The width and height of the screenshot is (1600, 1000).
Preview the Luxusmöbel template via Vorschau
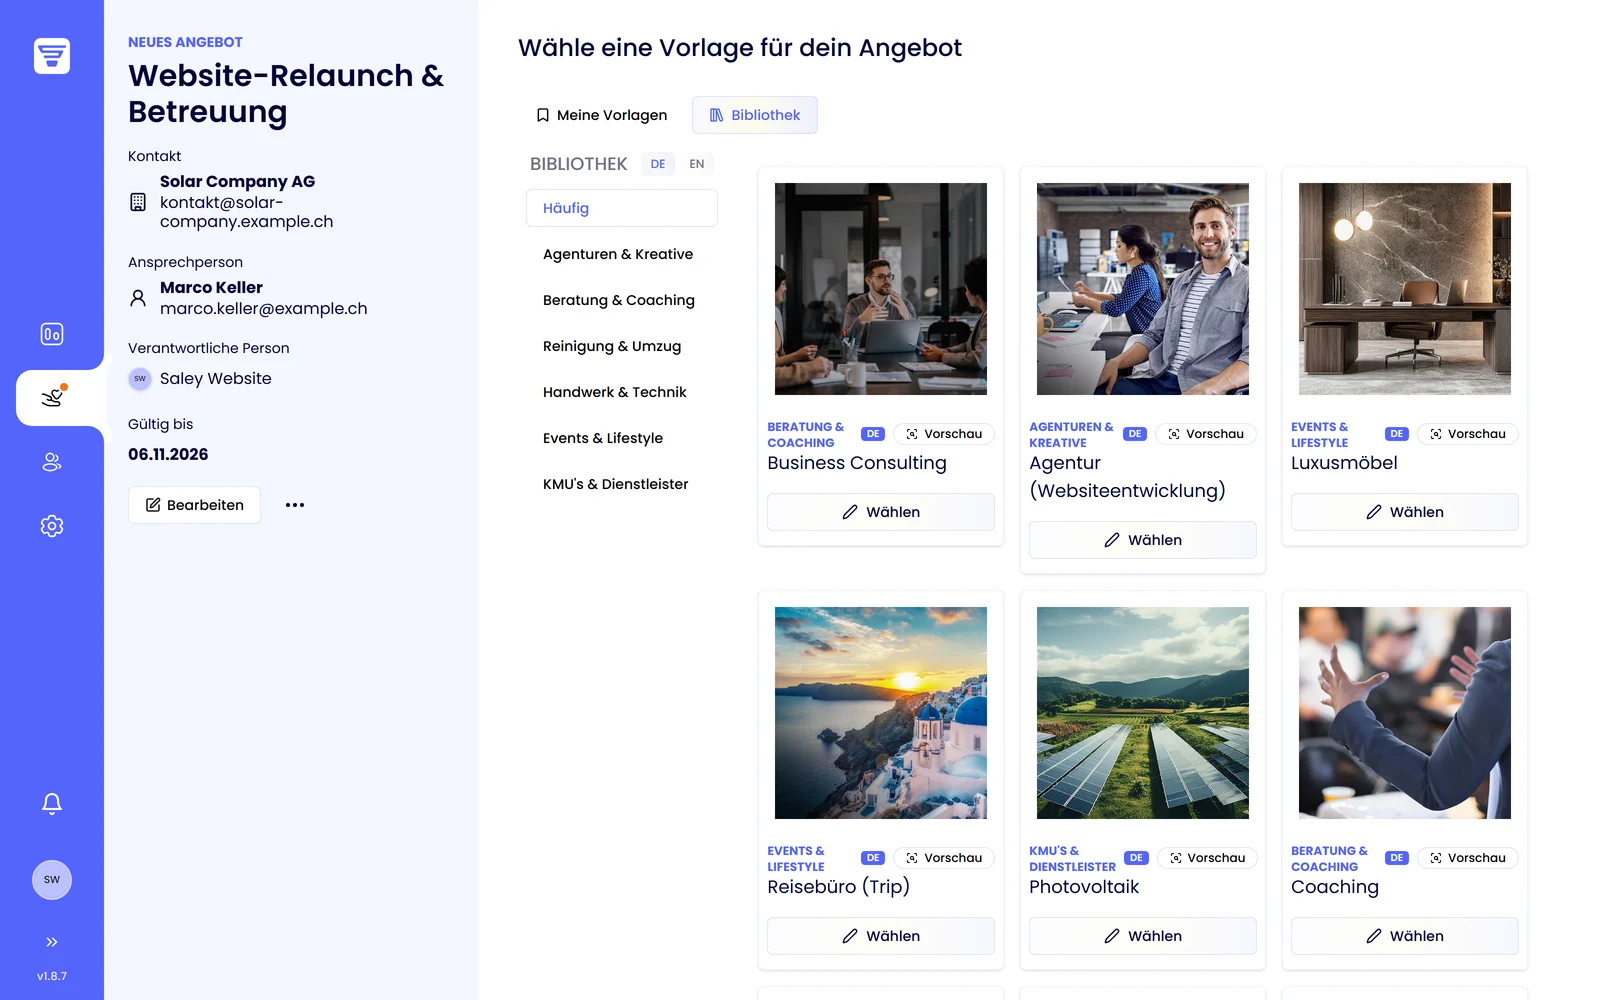click(1468, 434)
